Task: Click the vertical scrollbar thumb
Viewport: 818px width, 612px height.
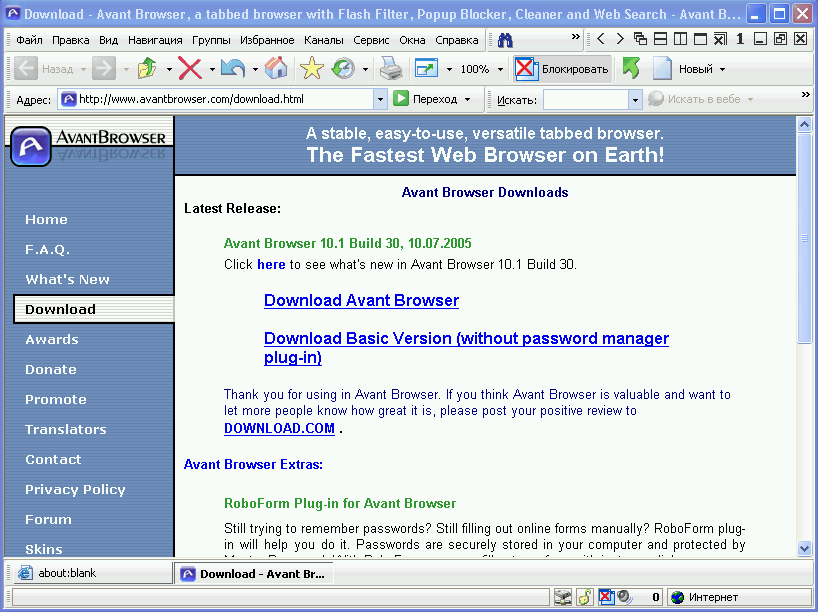Action: click(x=804, y=238)
